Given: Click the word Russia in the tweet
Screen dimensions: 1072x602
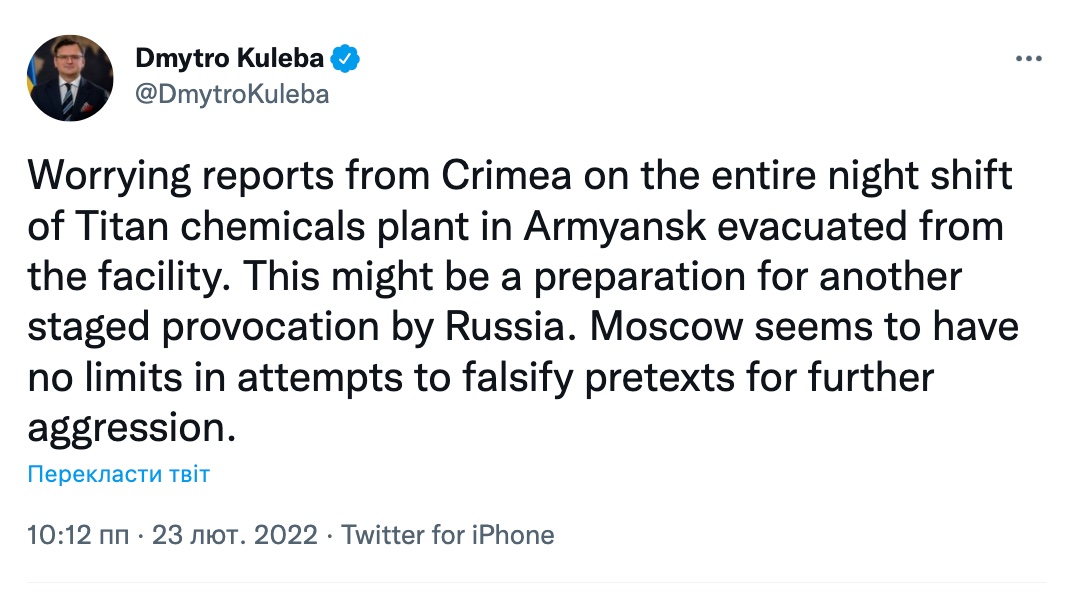Looking at the screenshot, I should [x=506, y=327].
